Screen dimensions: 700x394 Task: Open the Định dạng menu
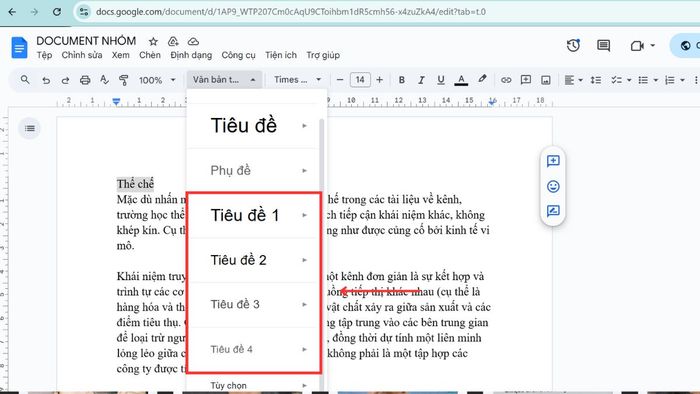click(x=191, y=55)
